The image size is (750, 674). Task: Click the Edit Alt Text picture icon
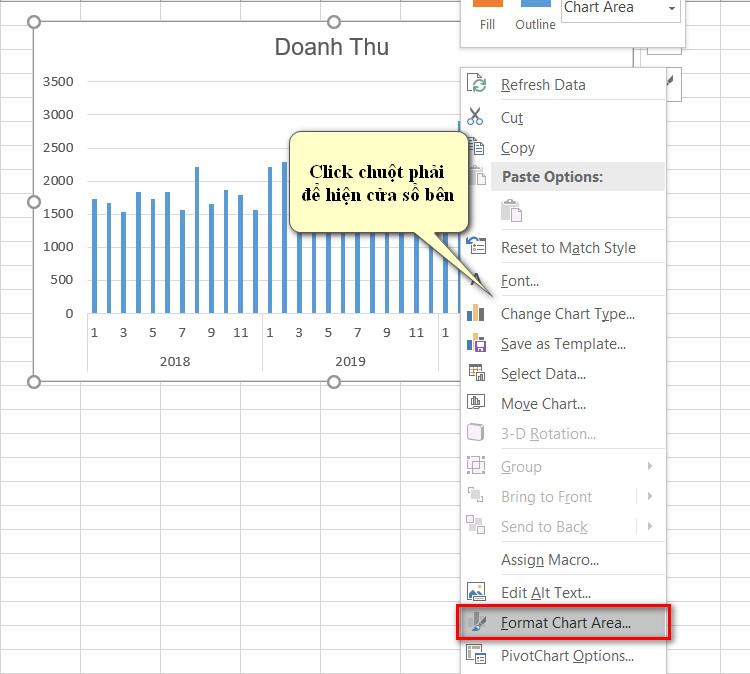point(476,592)
